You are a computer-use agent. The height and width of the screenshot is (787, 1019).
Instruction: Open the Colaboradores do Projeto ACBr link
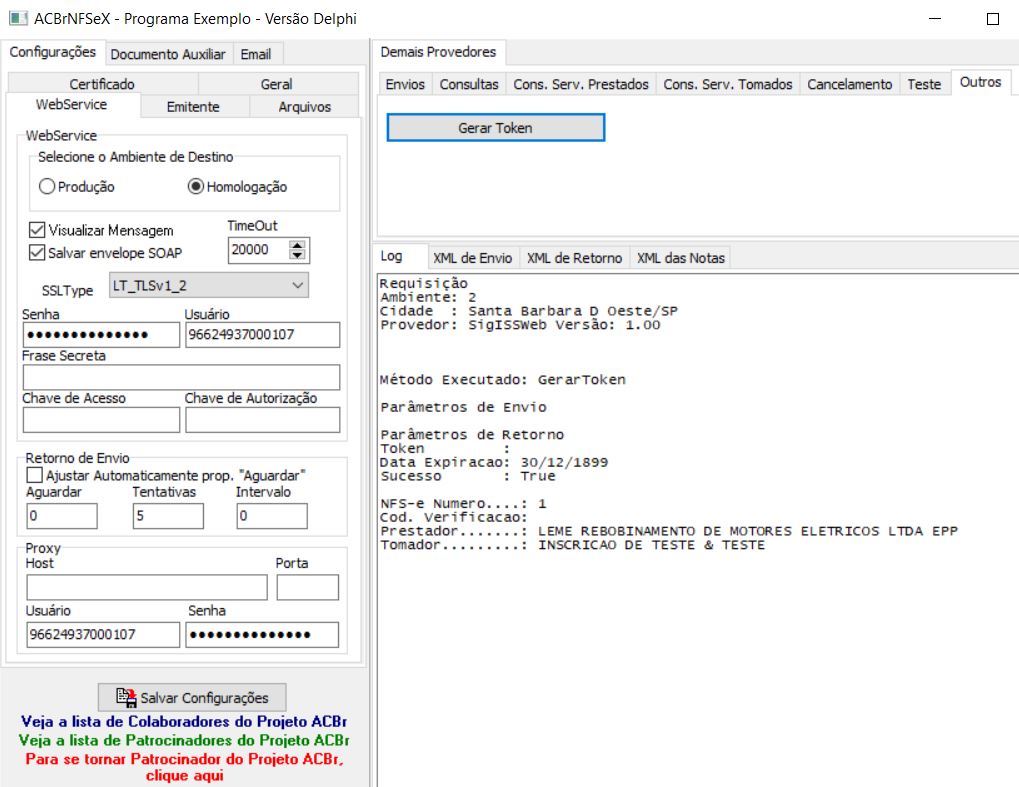pyautogui.click(x=184, y=721)
